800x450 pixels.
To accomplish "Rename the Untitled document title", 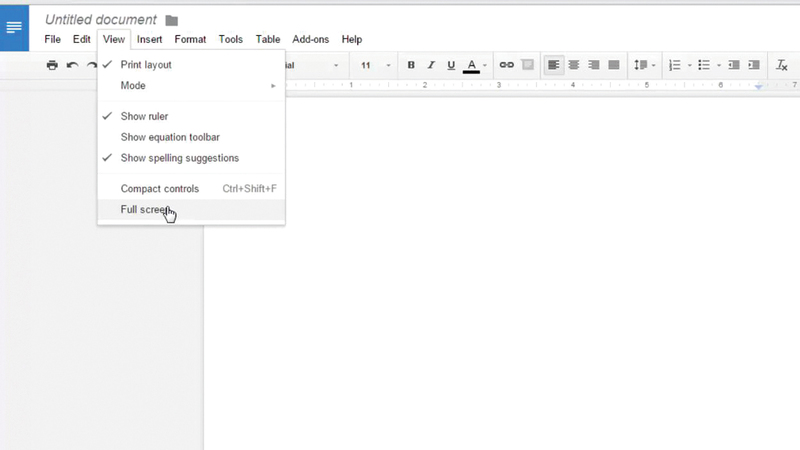I will point(101,20).
